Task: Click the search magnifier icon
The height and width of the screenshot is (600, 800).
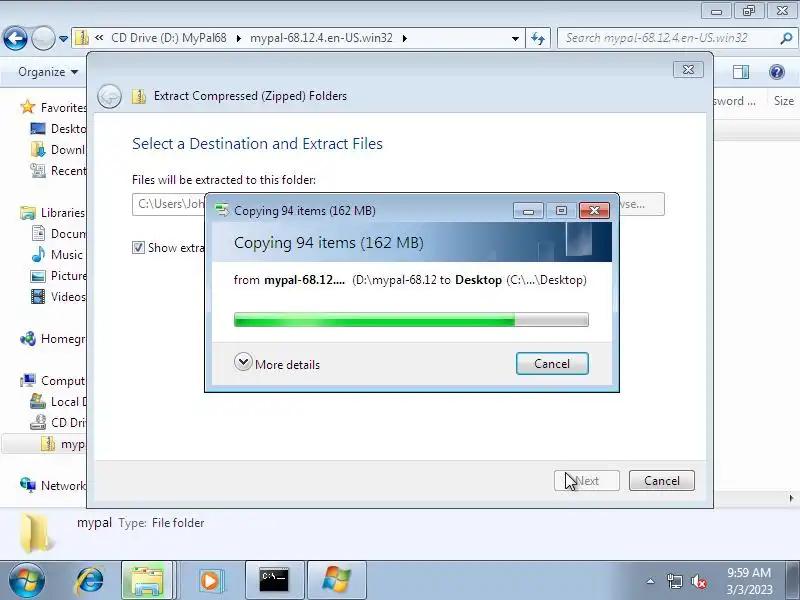Action: click(786, 38)
